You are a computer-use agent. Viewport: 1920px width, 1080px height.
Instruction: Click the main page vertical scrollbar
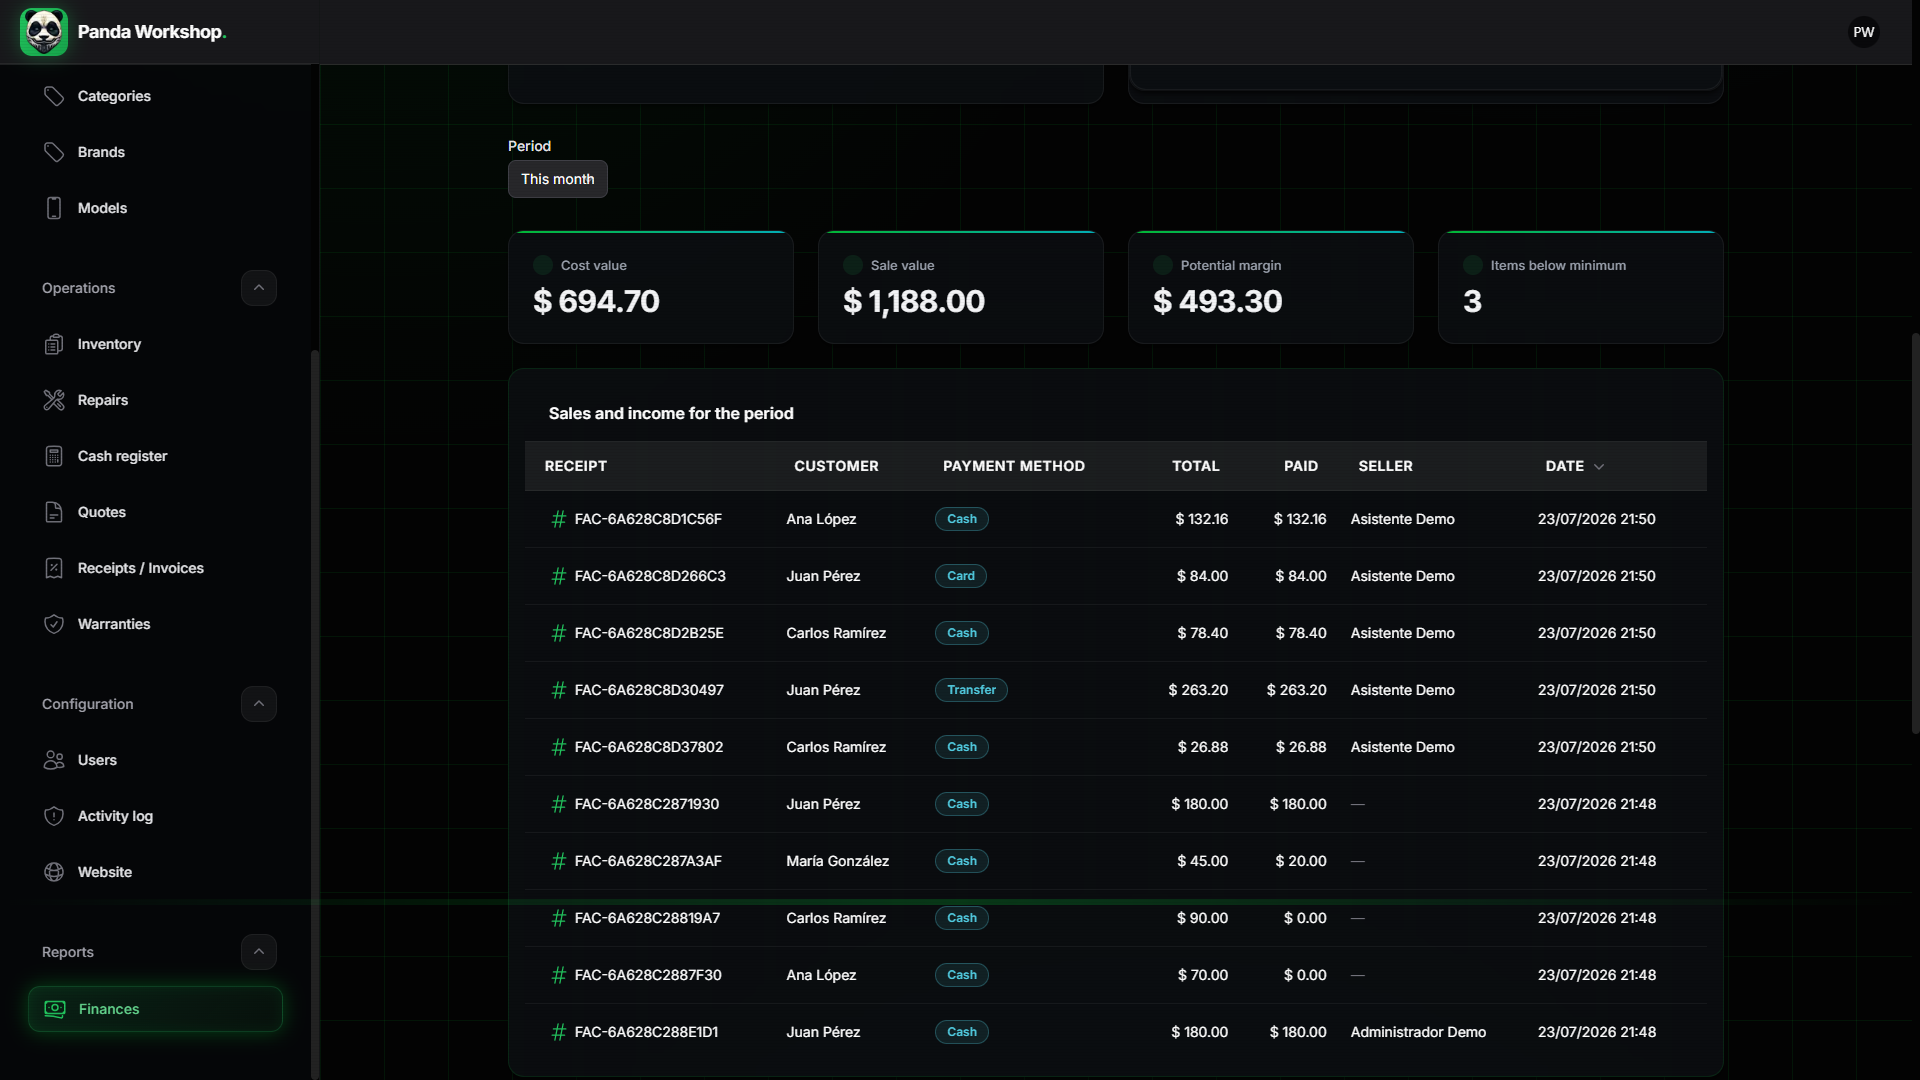1915,533
